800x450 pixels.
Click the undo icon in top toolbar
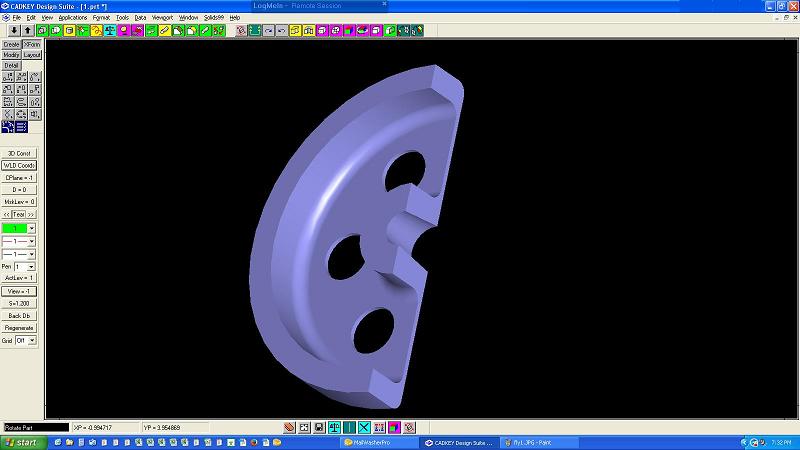coord(282,31)
